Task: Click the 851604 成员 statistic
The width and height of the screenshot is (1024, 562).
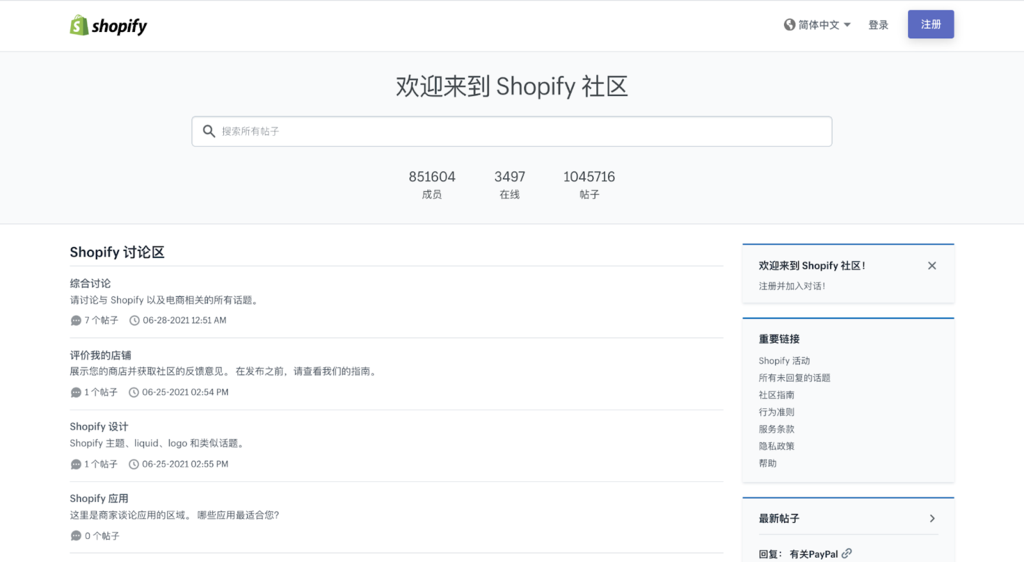Action: (432, 185)
